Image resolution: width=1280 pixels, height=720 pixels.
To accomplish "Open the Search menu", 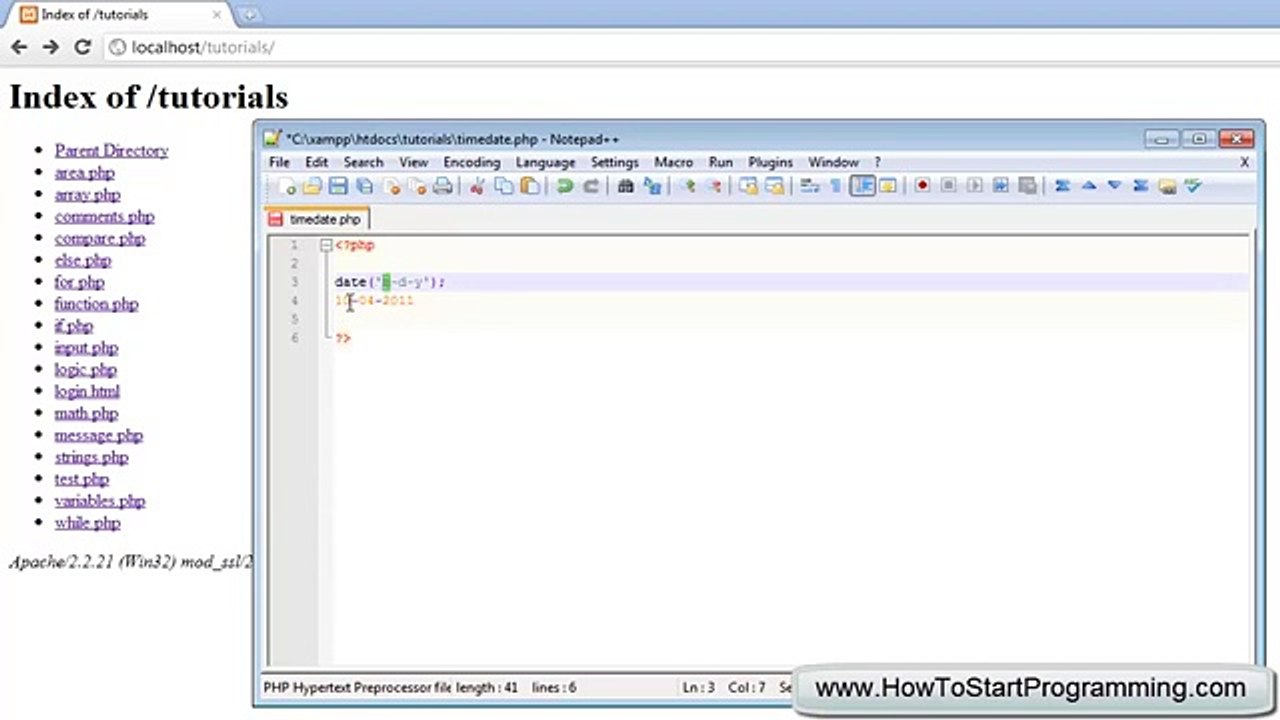I will [x=363, y=162].
